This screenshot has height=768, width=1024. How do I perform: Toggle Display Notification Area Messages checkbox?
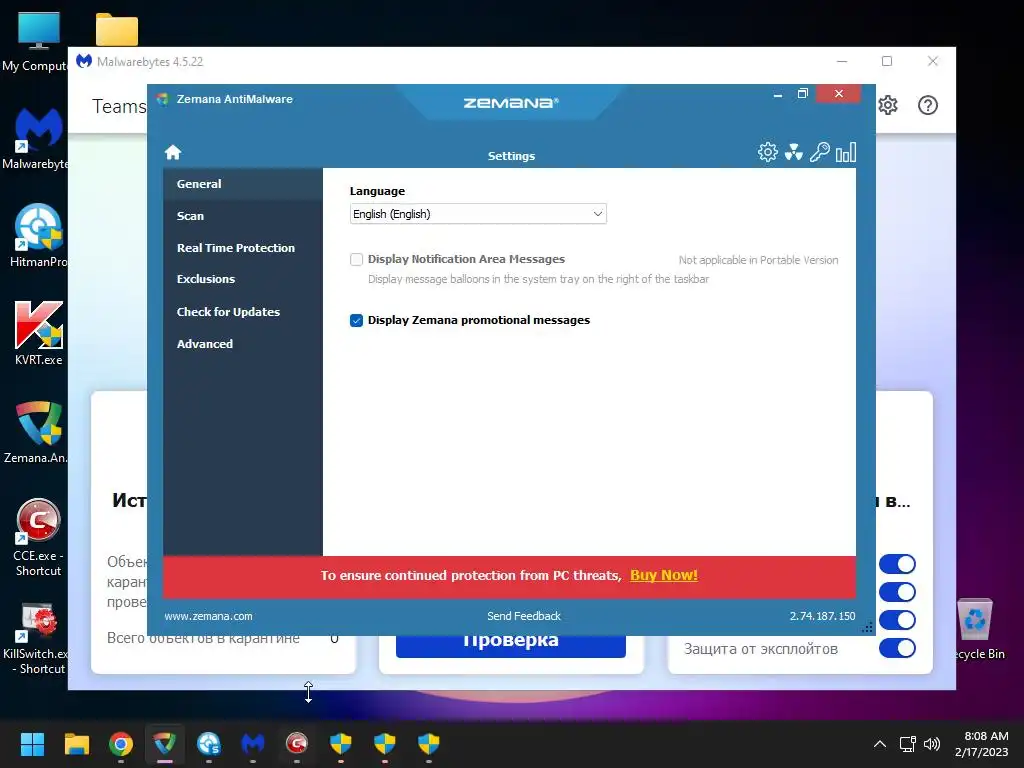(x=357, y=259)
